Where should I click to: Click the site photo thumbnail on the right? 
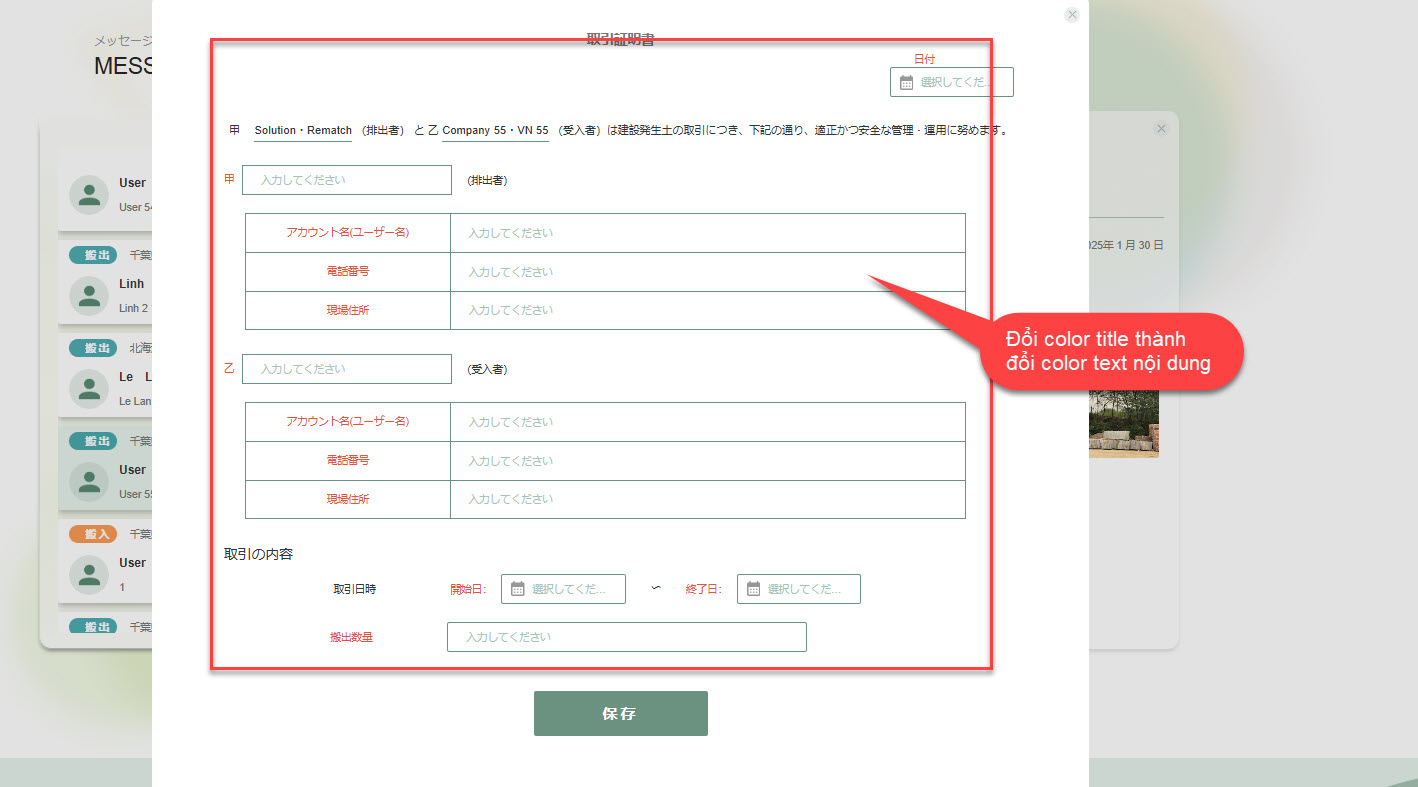click(1123, 423)
